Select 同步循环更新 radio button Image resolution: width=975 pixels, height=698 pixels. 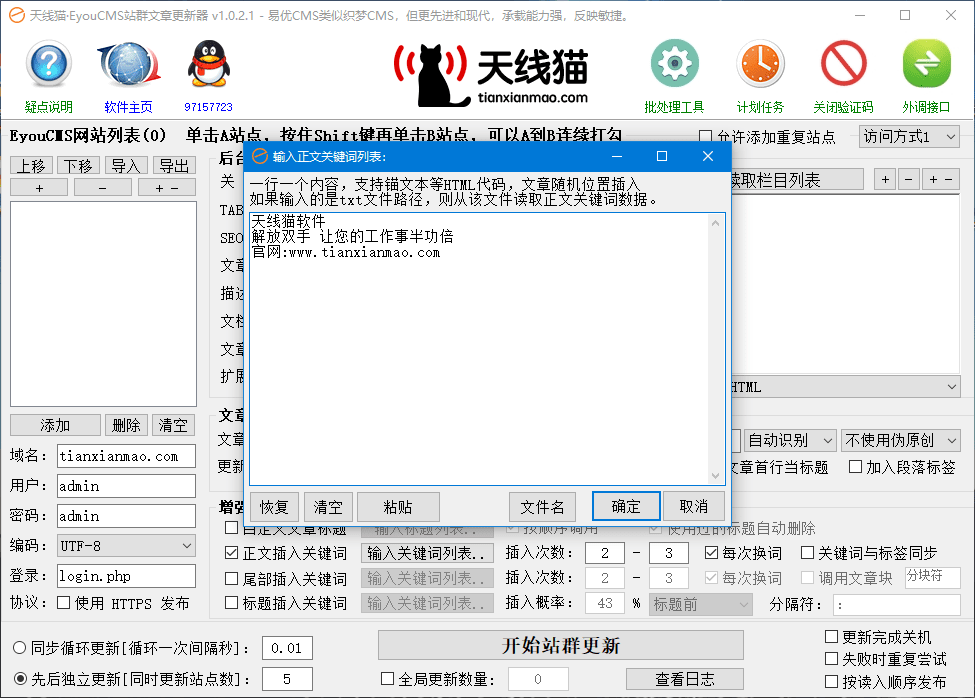[x=20, y=648]
